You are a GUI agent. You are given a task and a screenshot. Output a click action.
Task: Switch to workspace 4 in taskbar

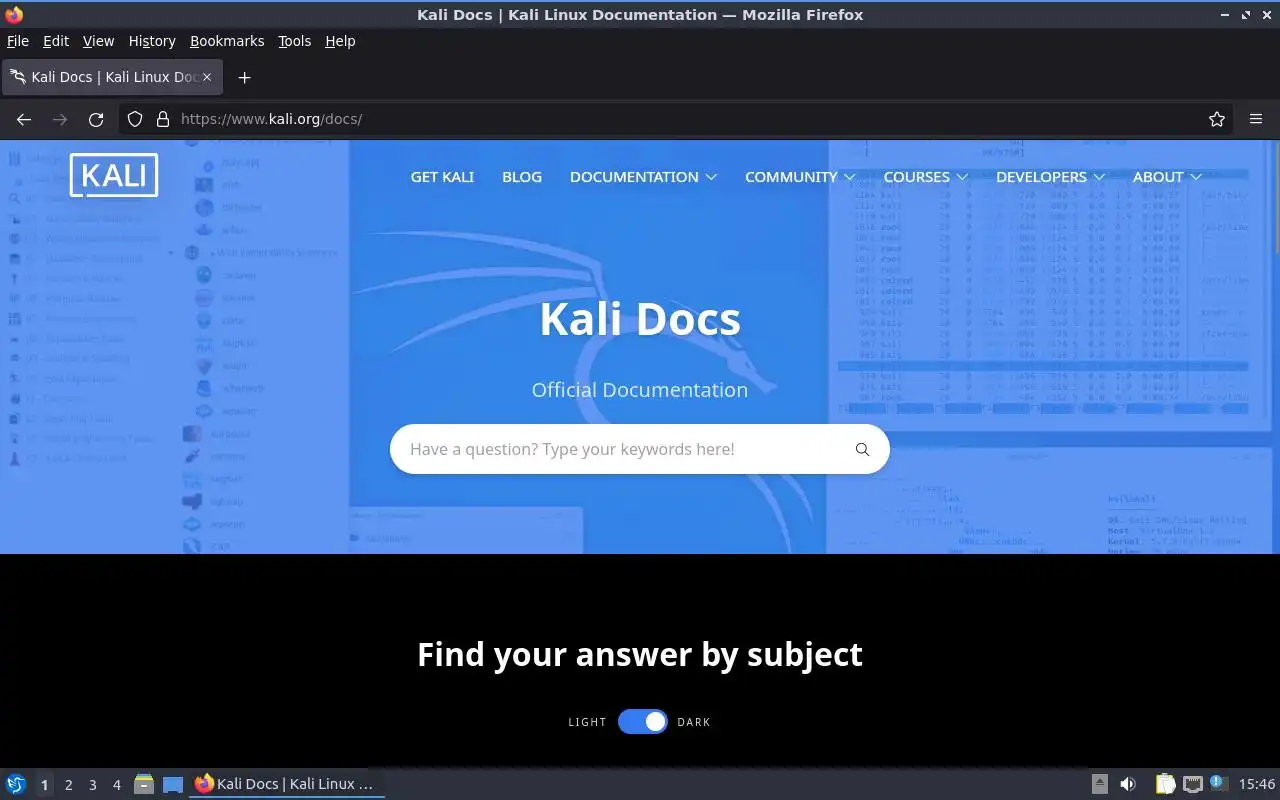(116, 785)
